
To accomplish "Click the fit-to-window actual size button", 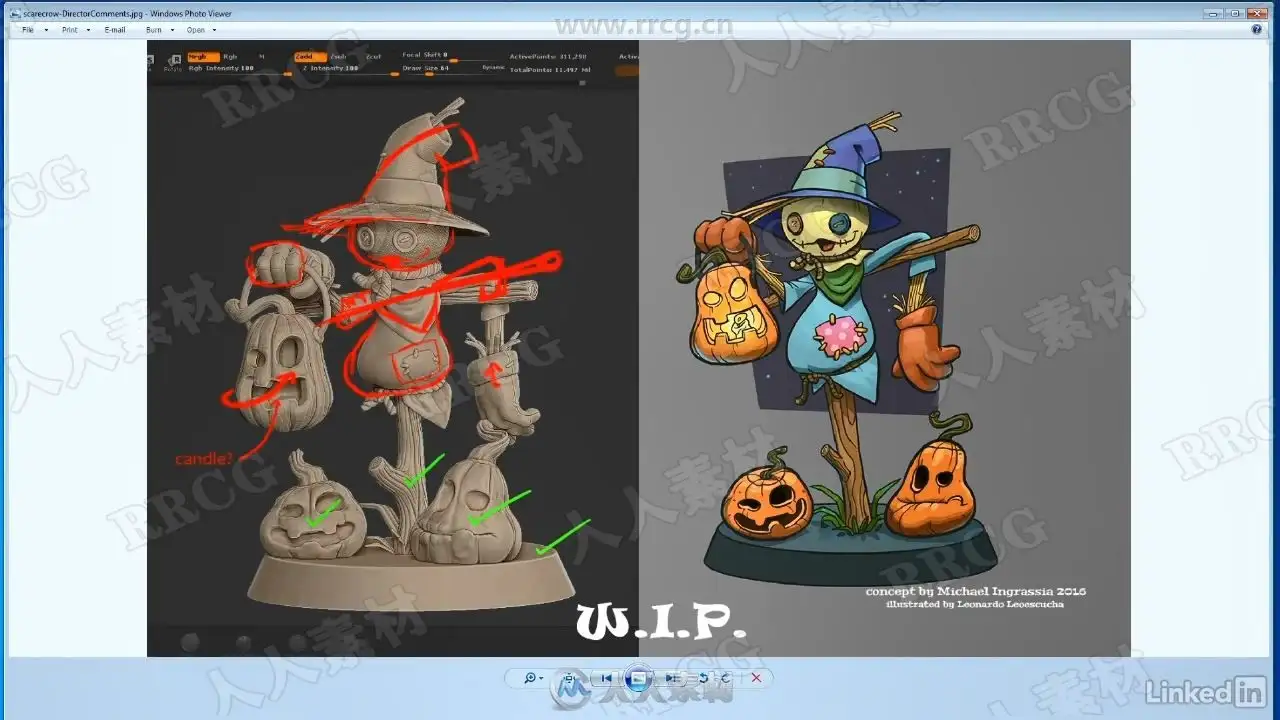I will click(570, 678).
